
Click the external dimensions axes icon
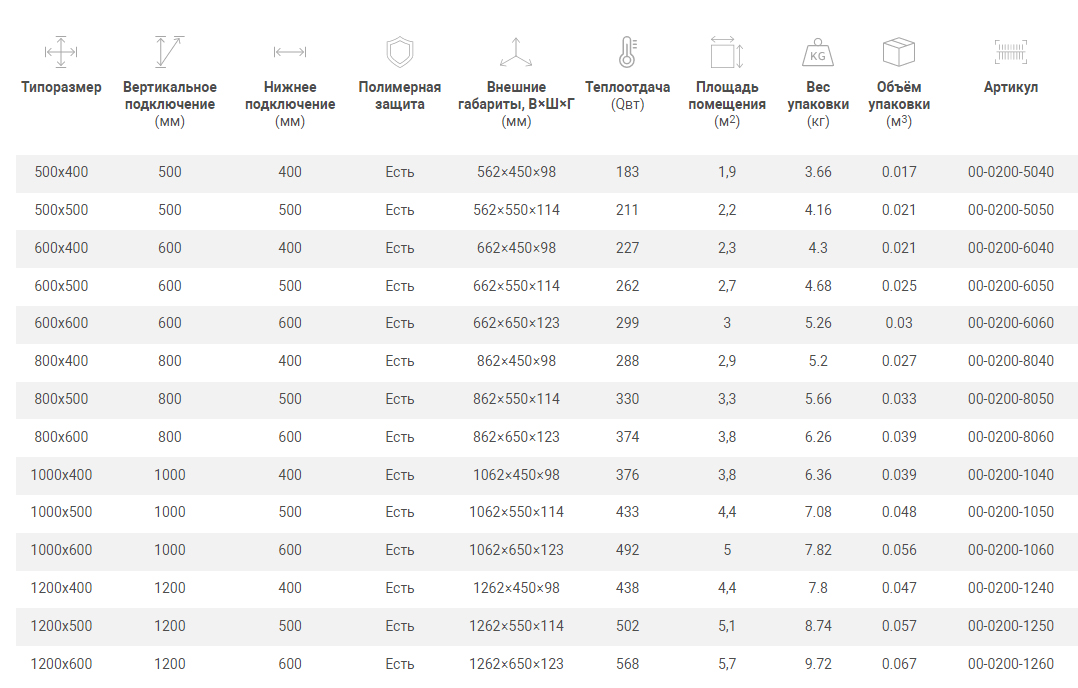click(516, 52)
